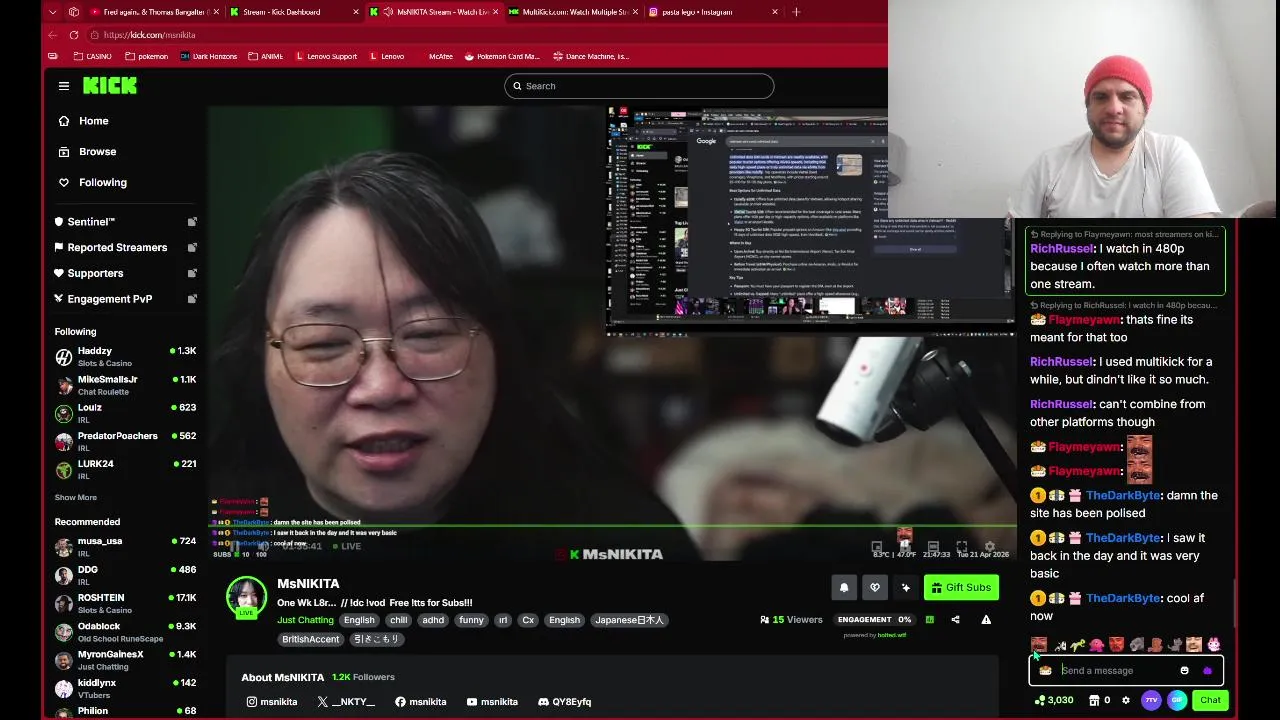This screenshot has height=720, width=1280.
Task: Toggle the Supporters sidebar option
Action: point(126,273)
